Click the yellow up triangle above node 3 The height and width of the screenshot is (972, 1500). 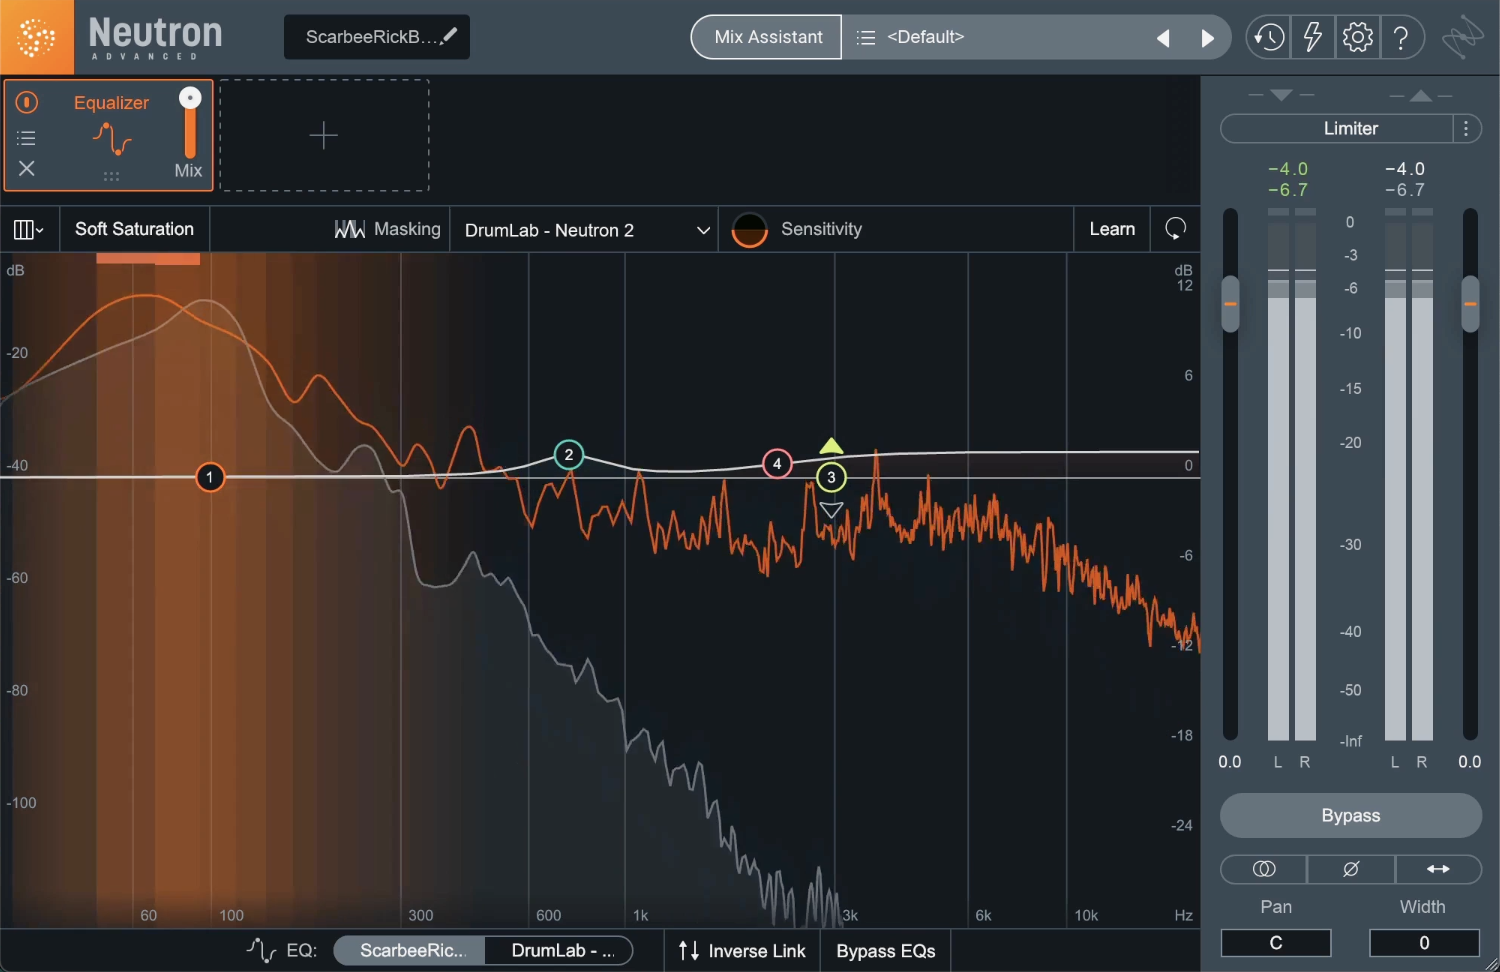831,446
